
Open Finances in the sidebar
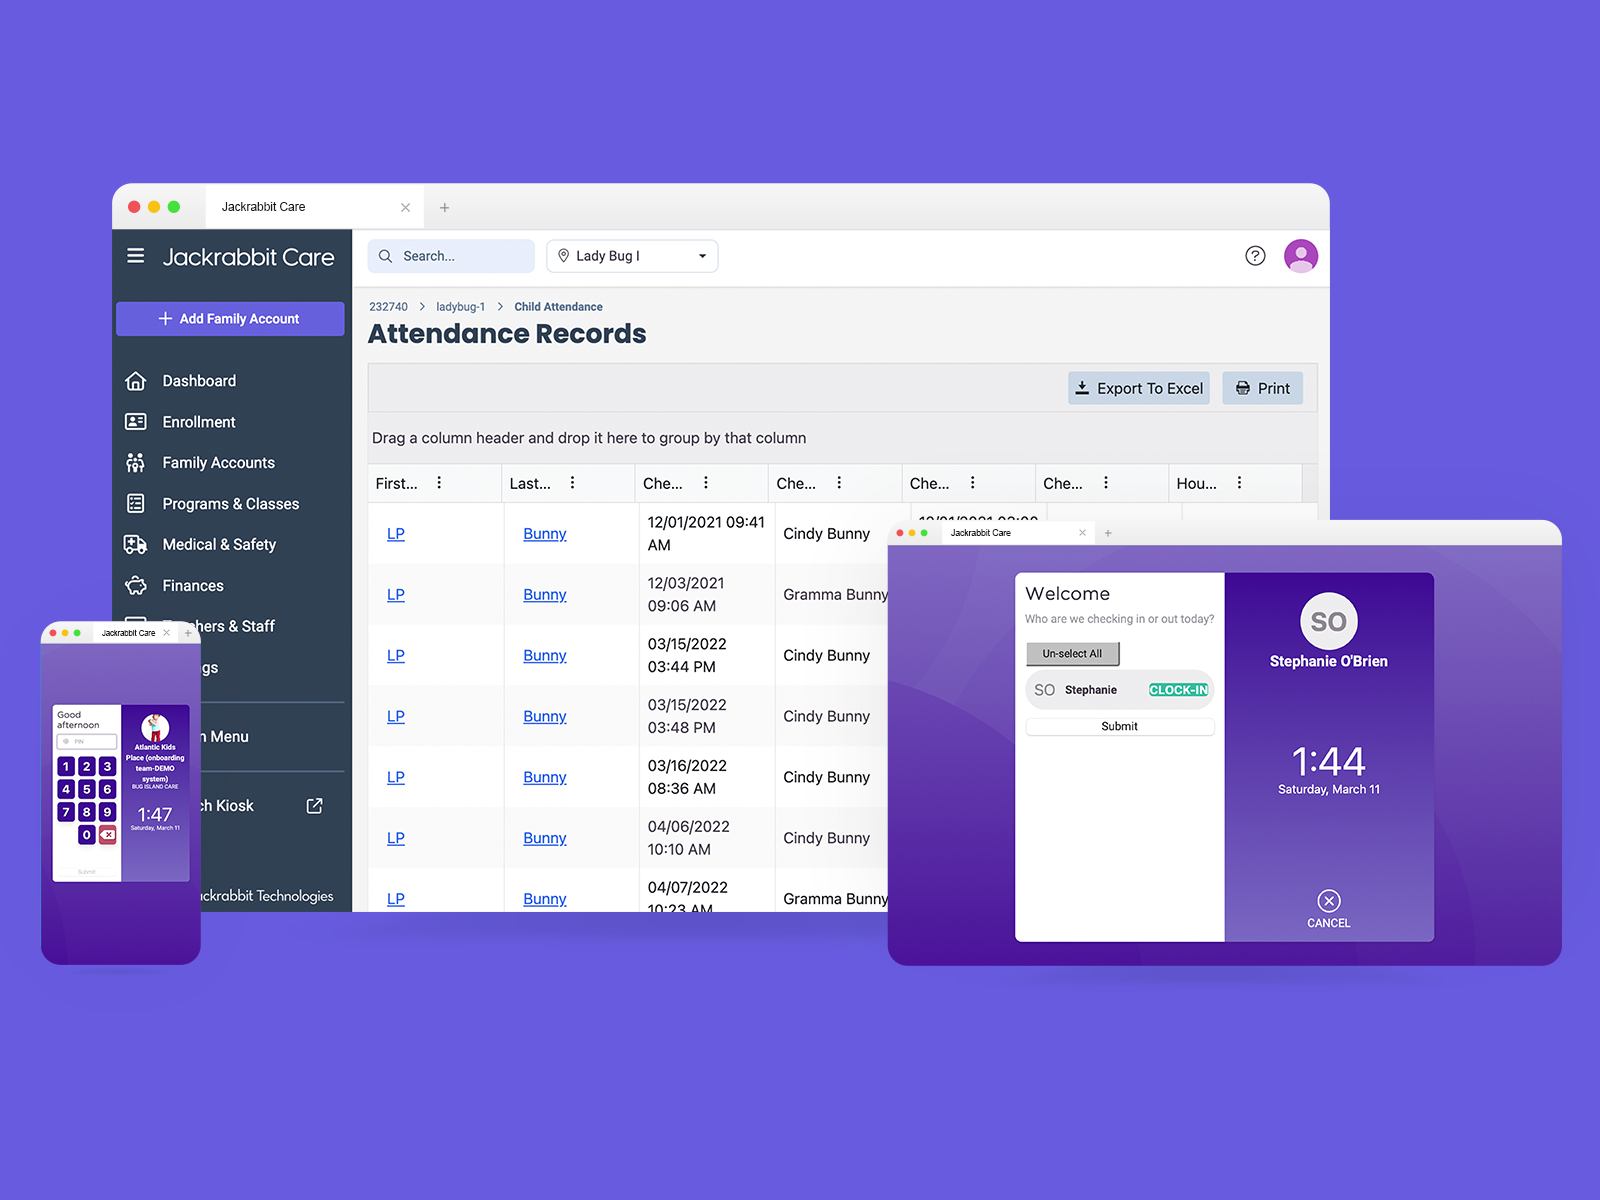coord(193,586)
